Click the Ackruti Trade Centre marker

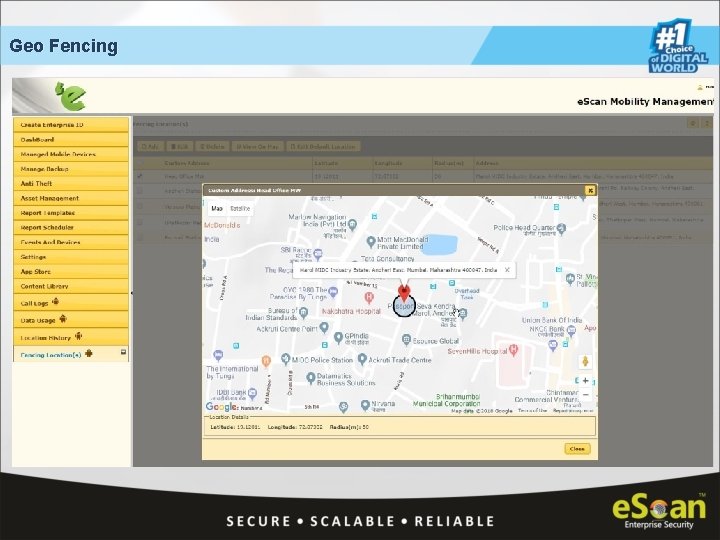point(362,359)
